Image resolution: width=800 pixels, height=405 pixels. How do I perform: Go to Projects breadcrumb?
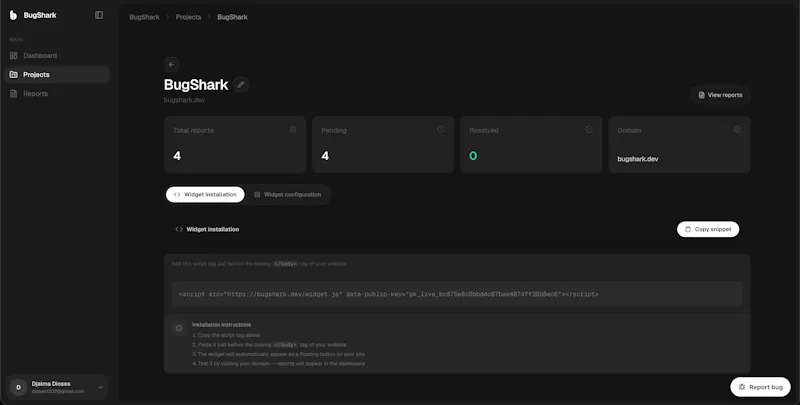[188, 17]
